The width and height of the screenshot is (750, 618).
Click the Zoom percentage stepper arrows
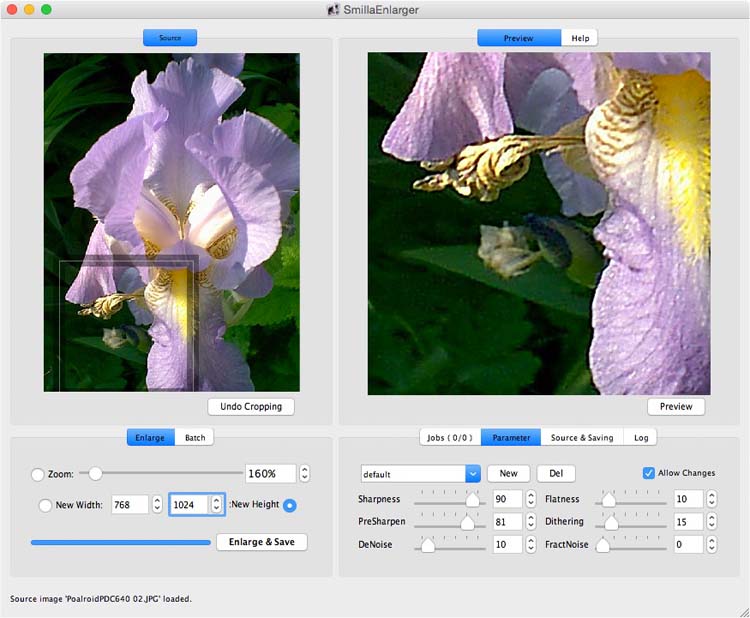(x=305, y=474)
